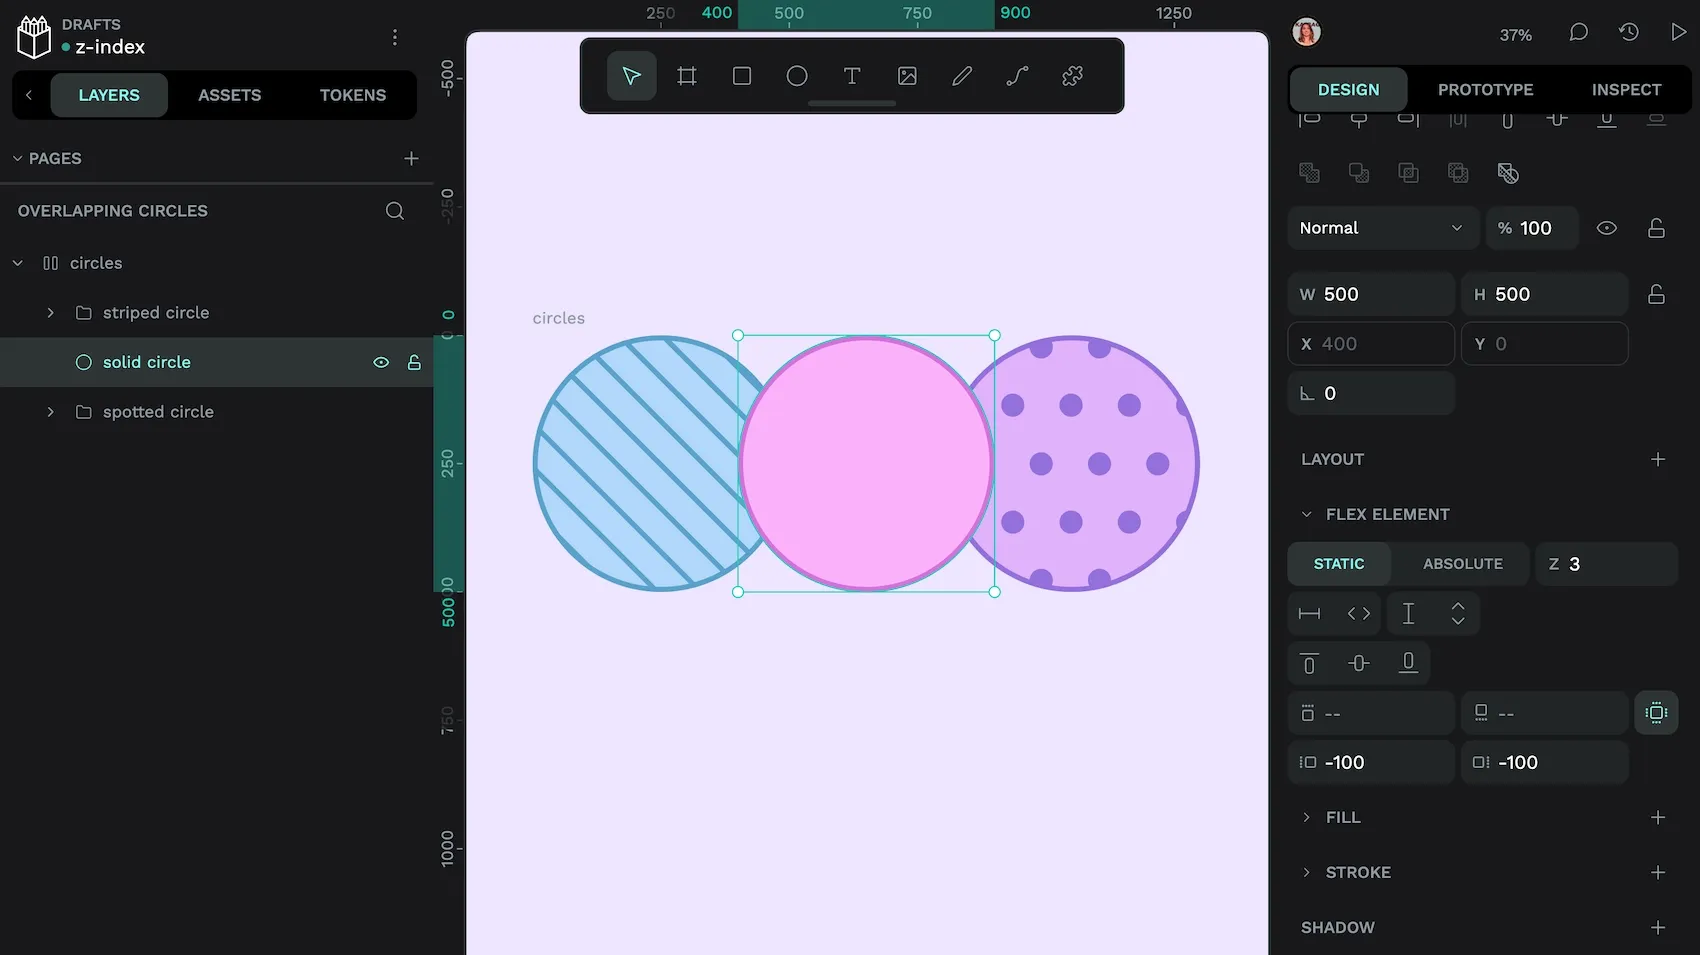Hide the solid circle layer
The image size is (1700, 955).
tap(381, 362)
